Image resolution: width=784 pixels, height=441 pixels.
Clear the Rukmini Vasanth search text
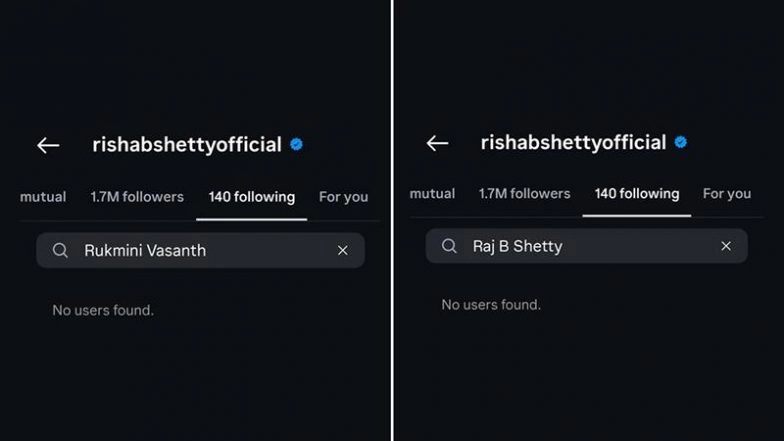pyautogui.click(x=343, y=251)
